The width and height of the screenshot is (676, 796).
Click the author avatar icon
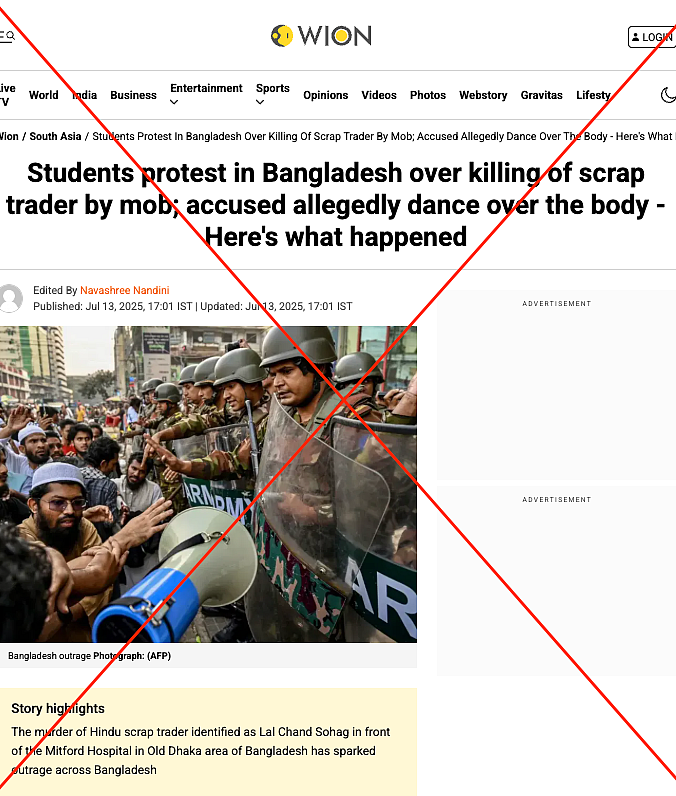[x=11, y=298]
